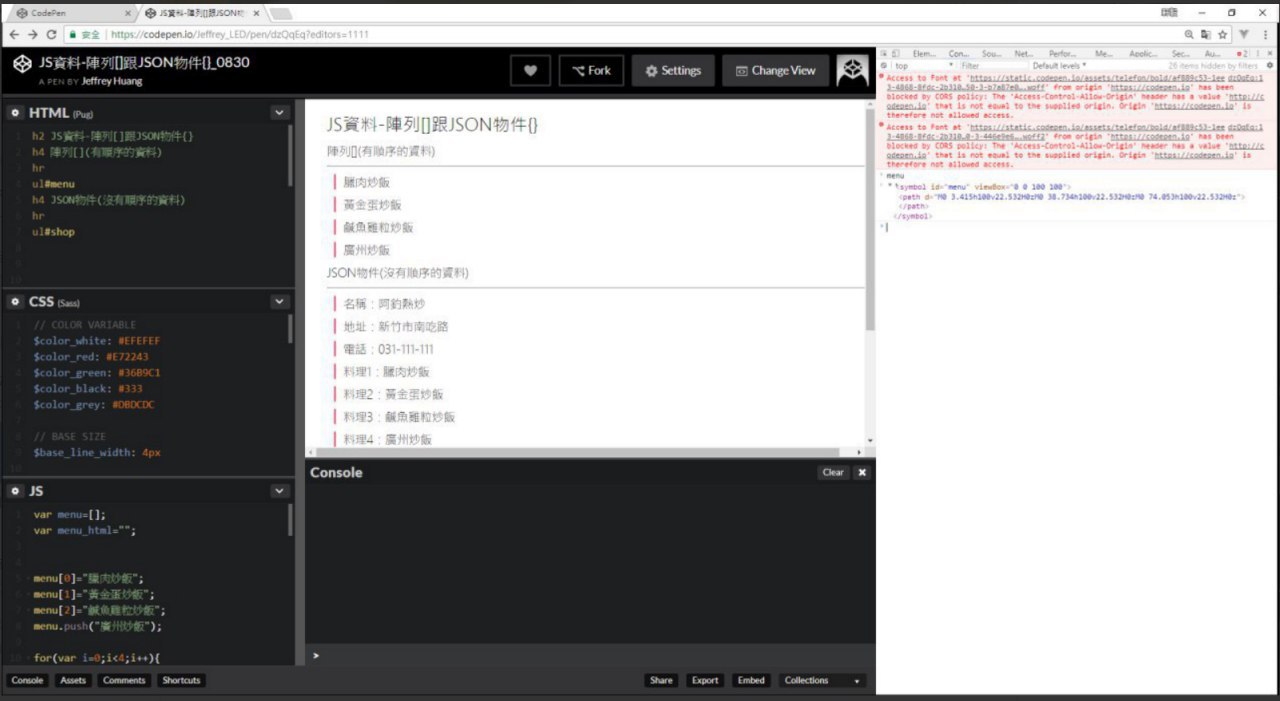The image size is (1280, 701).
Task: Open the Comments panel
Action: pos(124,680)
